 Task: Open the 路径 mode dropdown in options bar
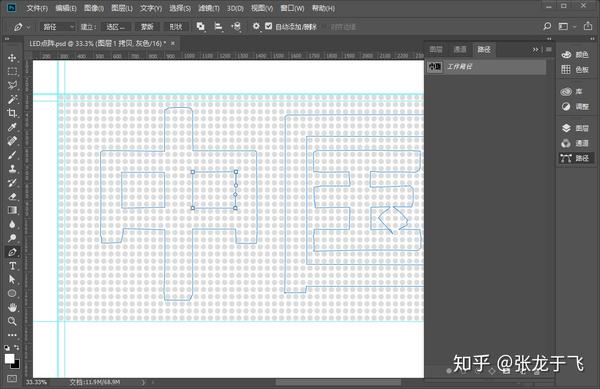tap(57, 27)
